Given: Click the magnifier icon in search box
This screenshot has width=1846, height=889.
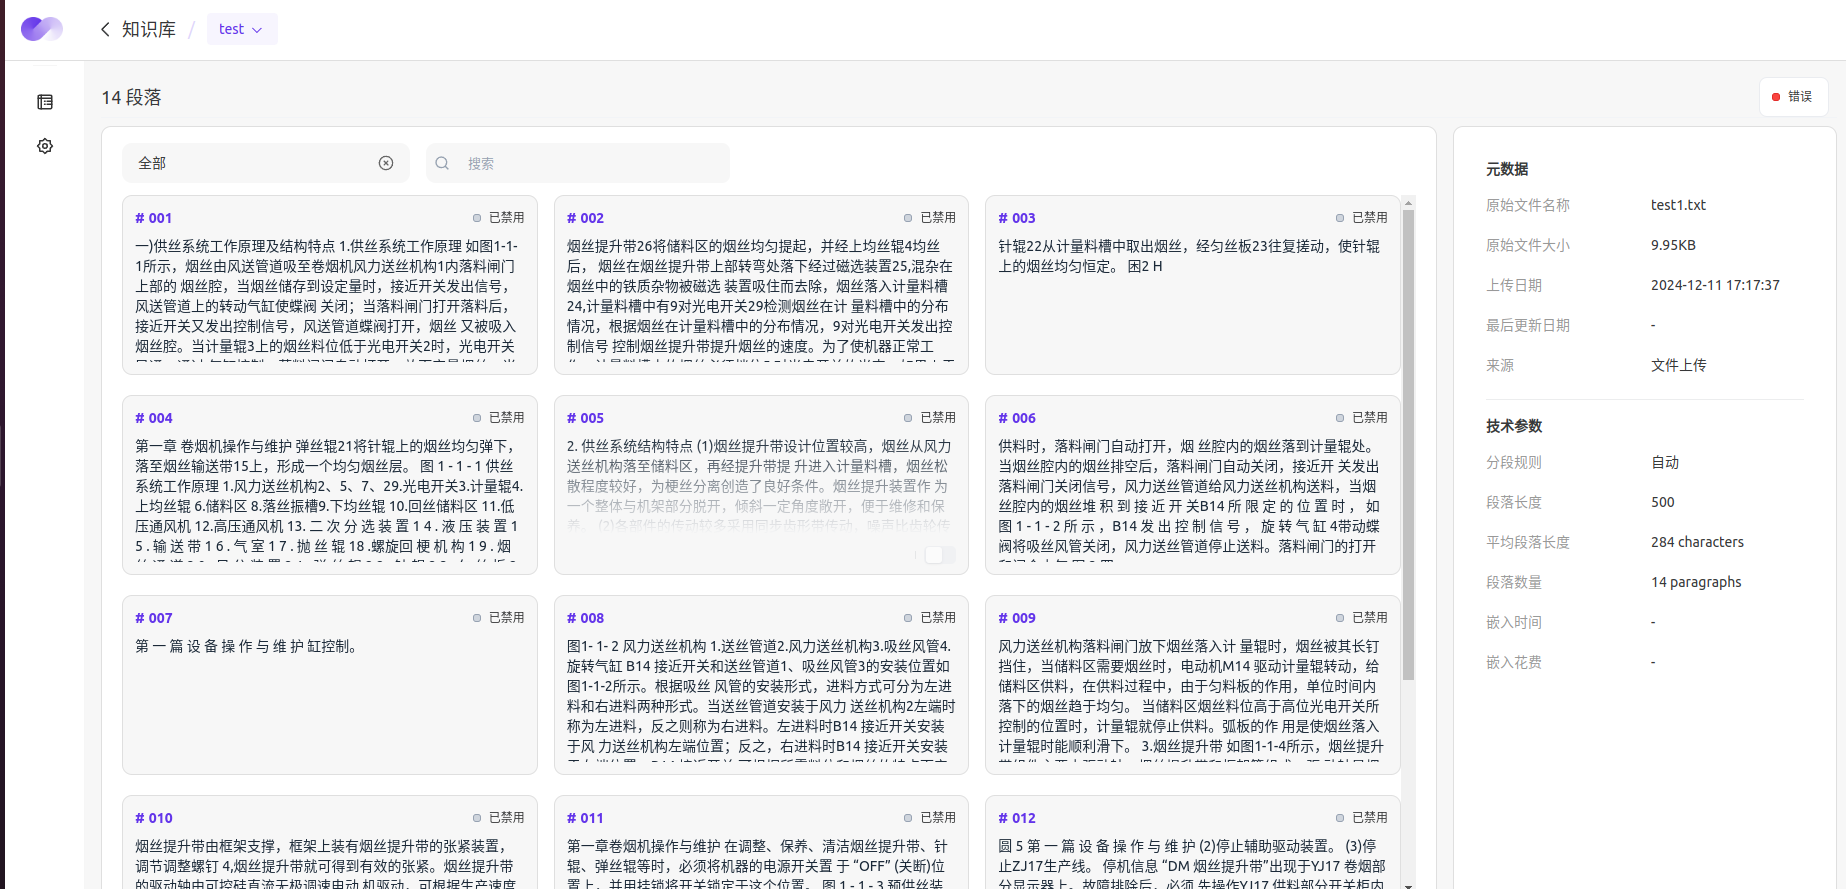Looking at the screenshot, I should [442, 163].
